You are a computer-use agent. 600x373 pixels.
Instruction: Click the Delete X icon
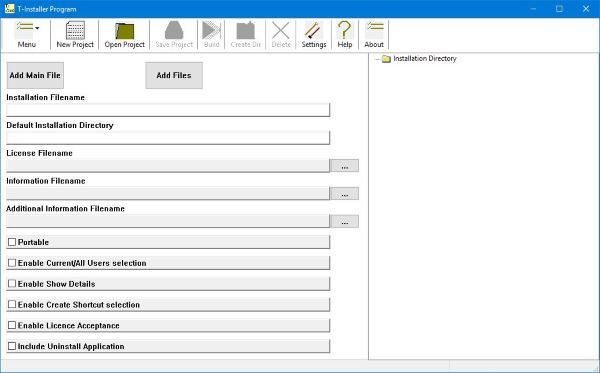tap(281, 31)
